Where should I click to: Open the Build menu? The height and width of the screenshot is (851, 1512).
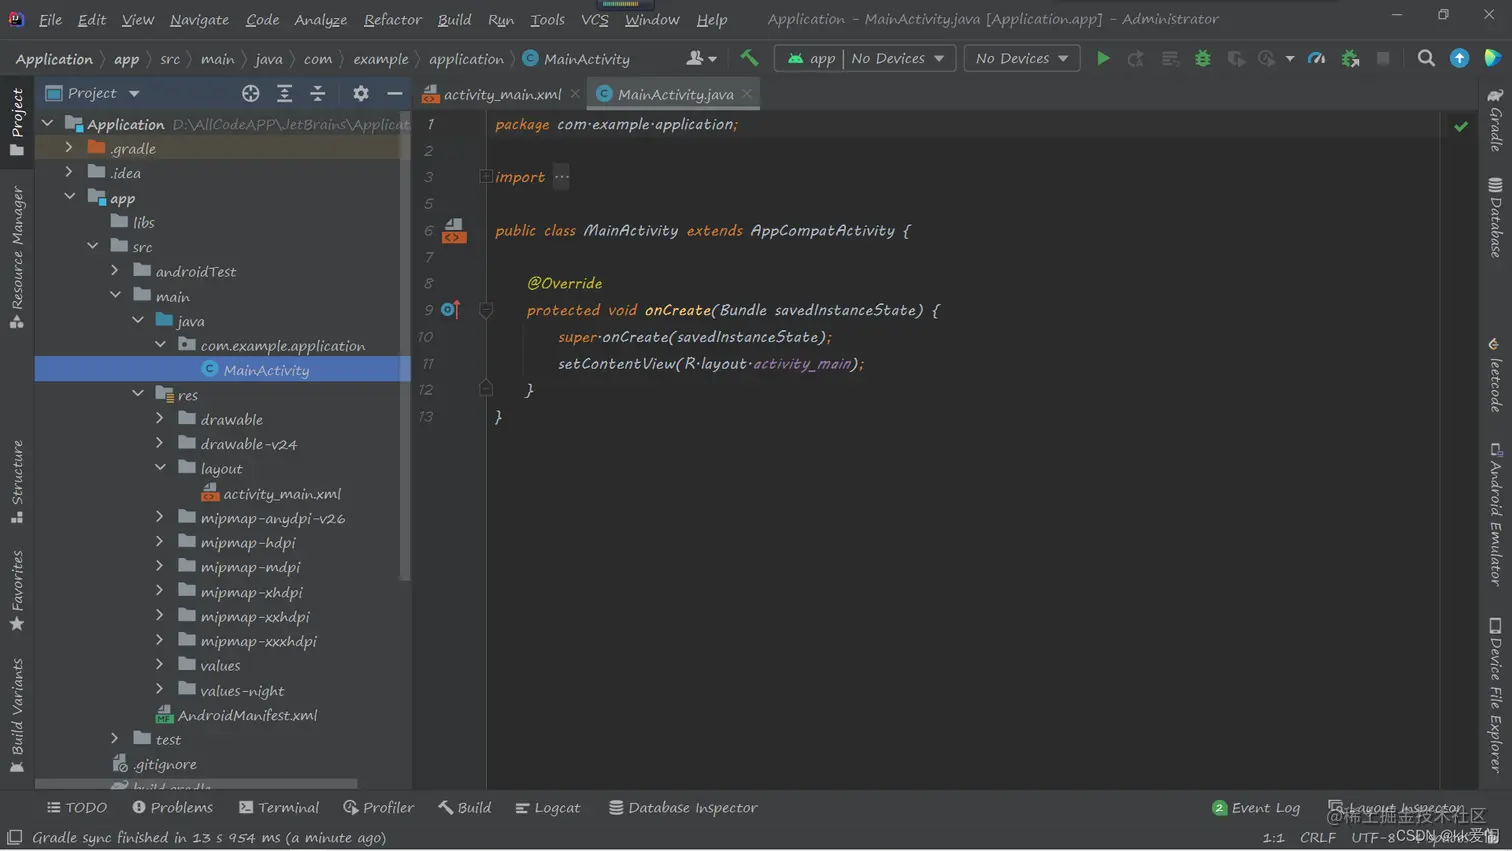pyautogui.click(x=454, y=19)
